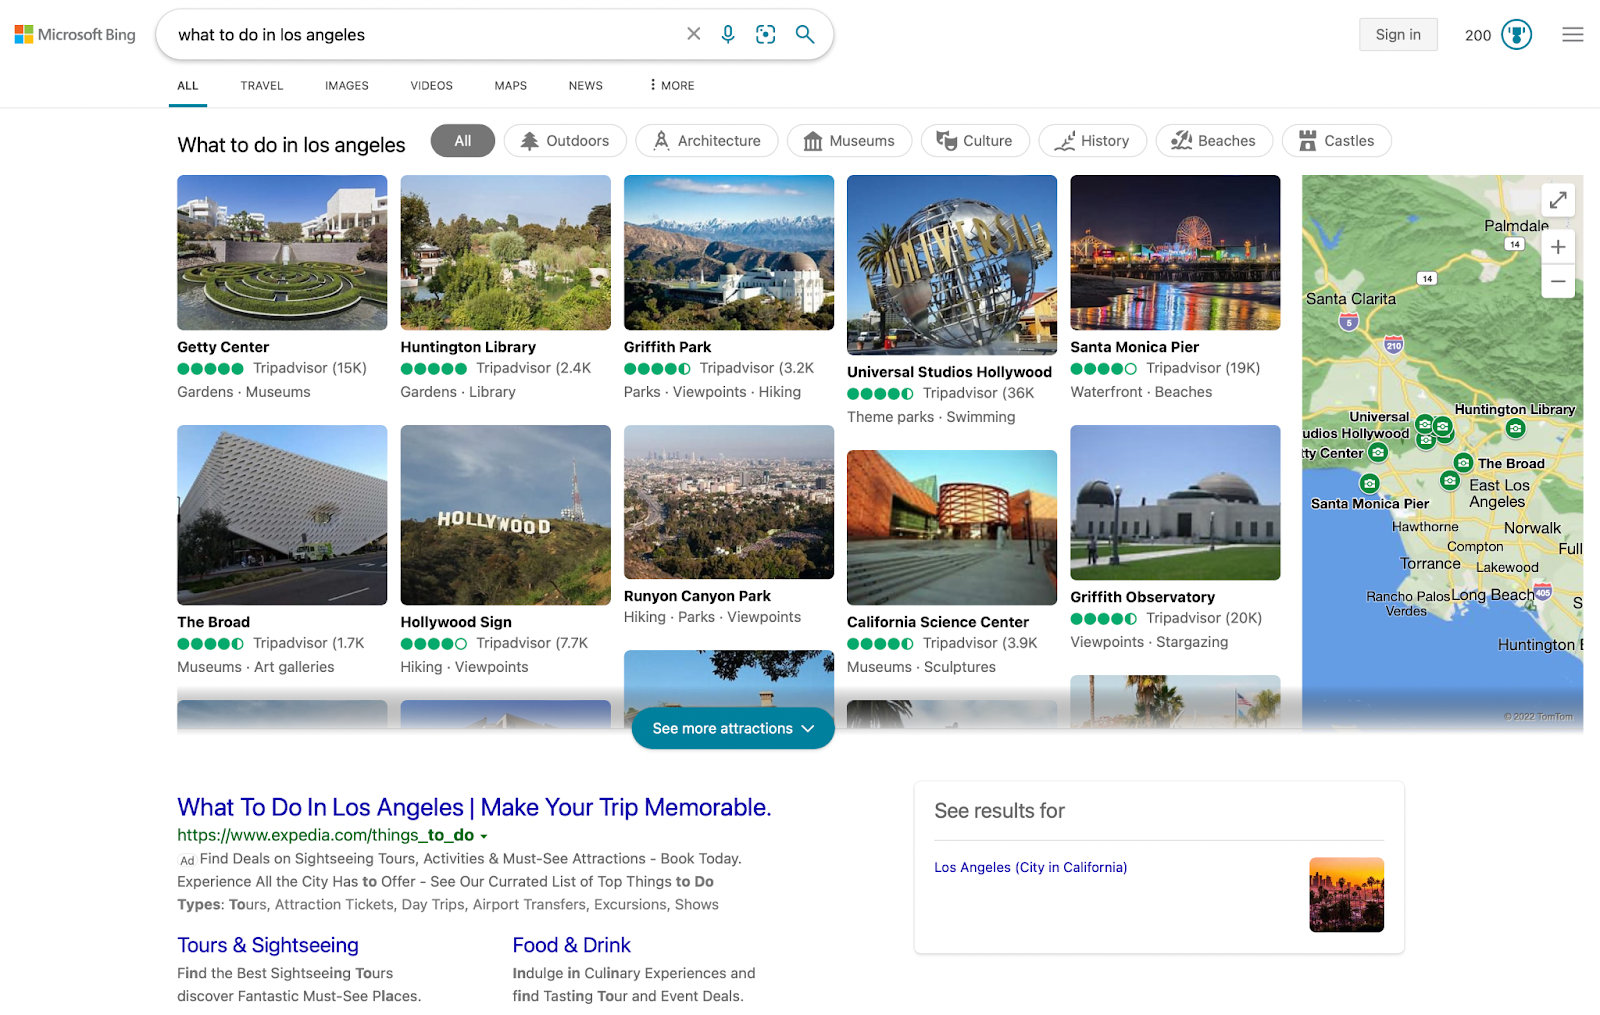Switch to the TRAVEL tab
Image resolution: width=1600 pixels, height=1015 pixels.
pos(262,86)
